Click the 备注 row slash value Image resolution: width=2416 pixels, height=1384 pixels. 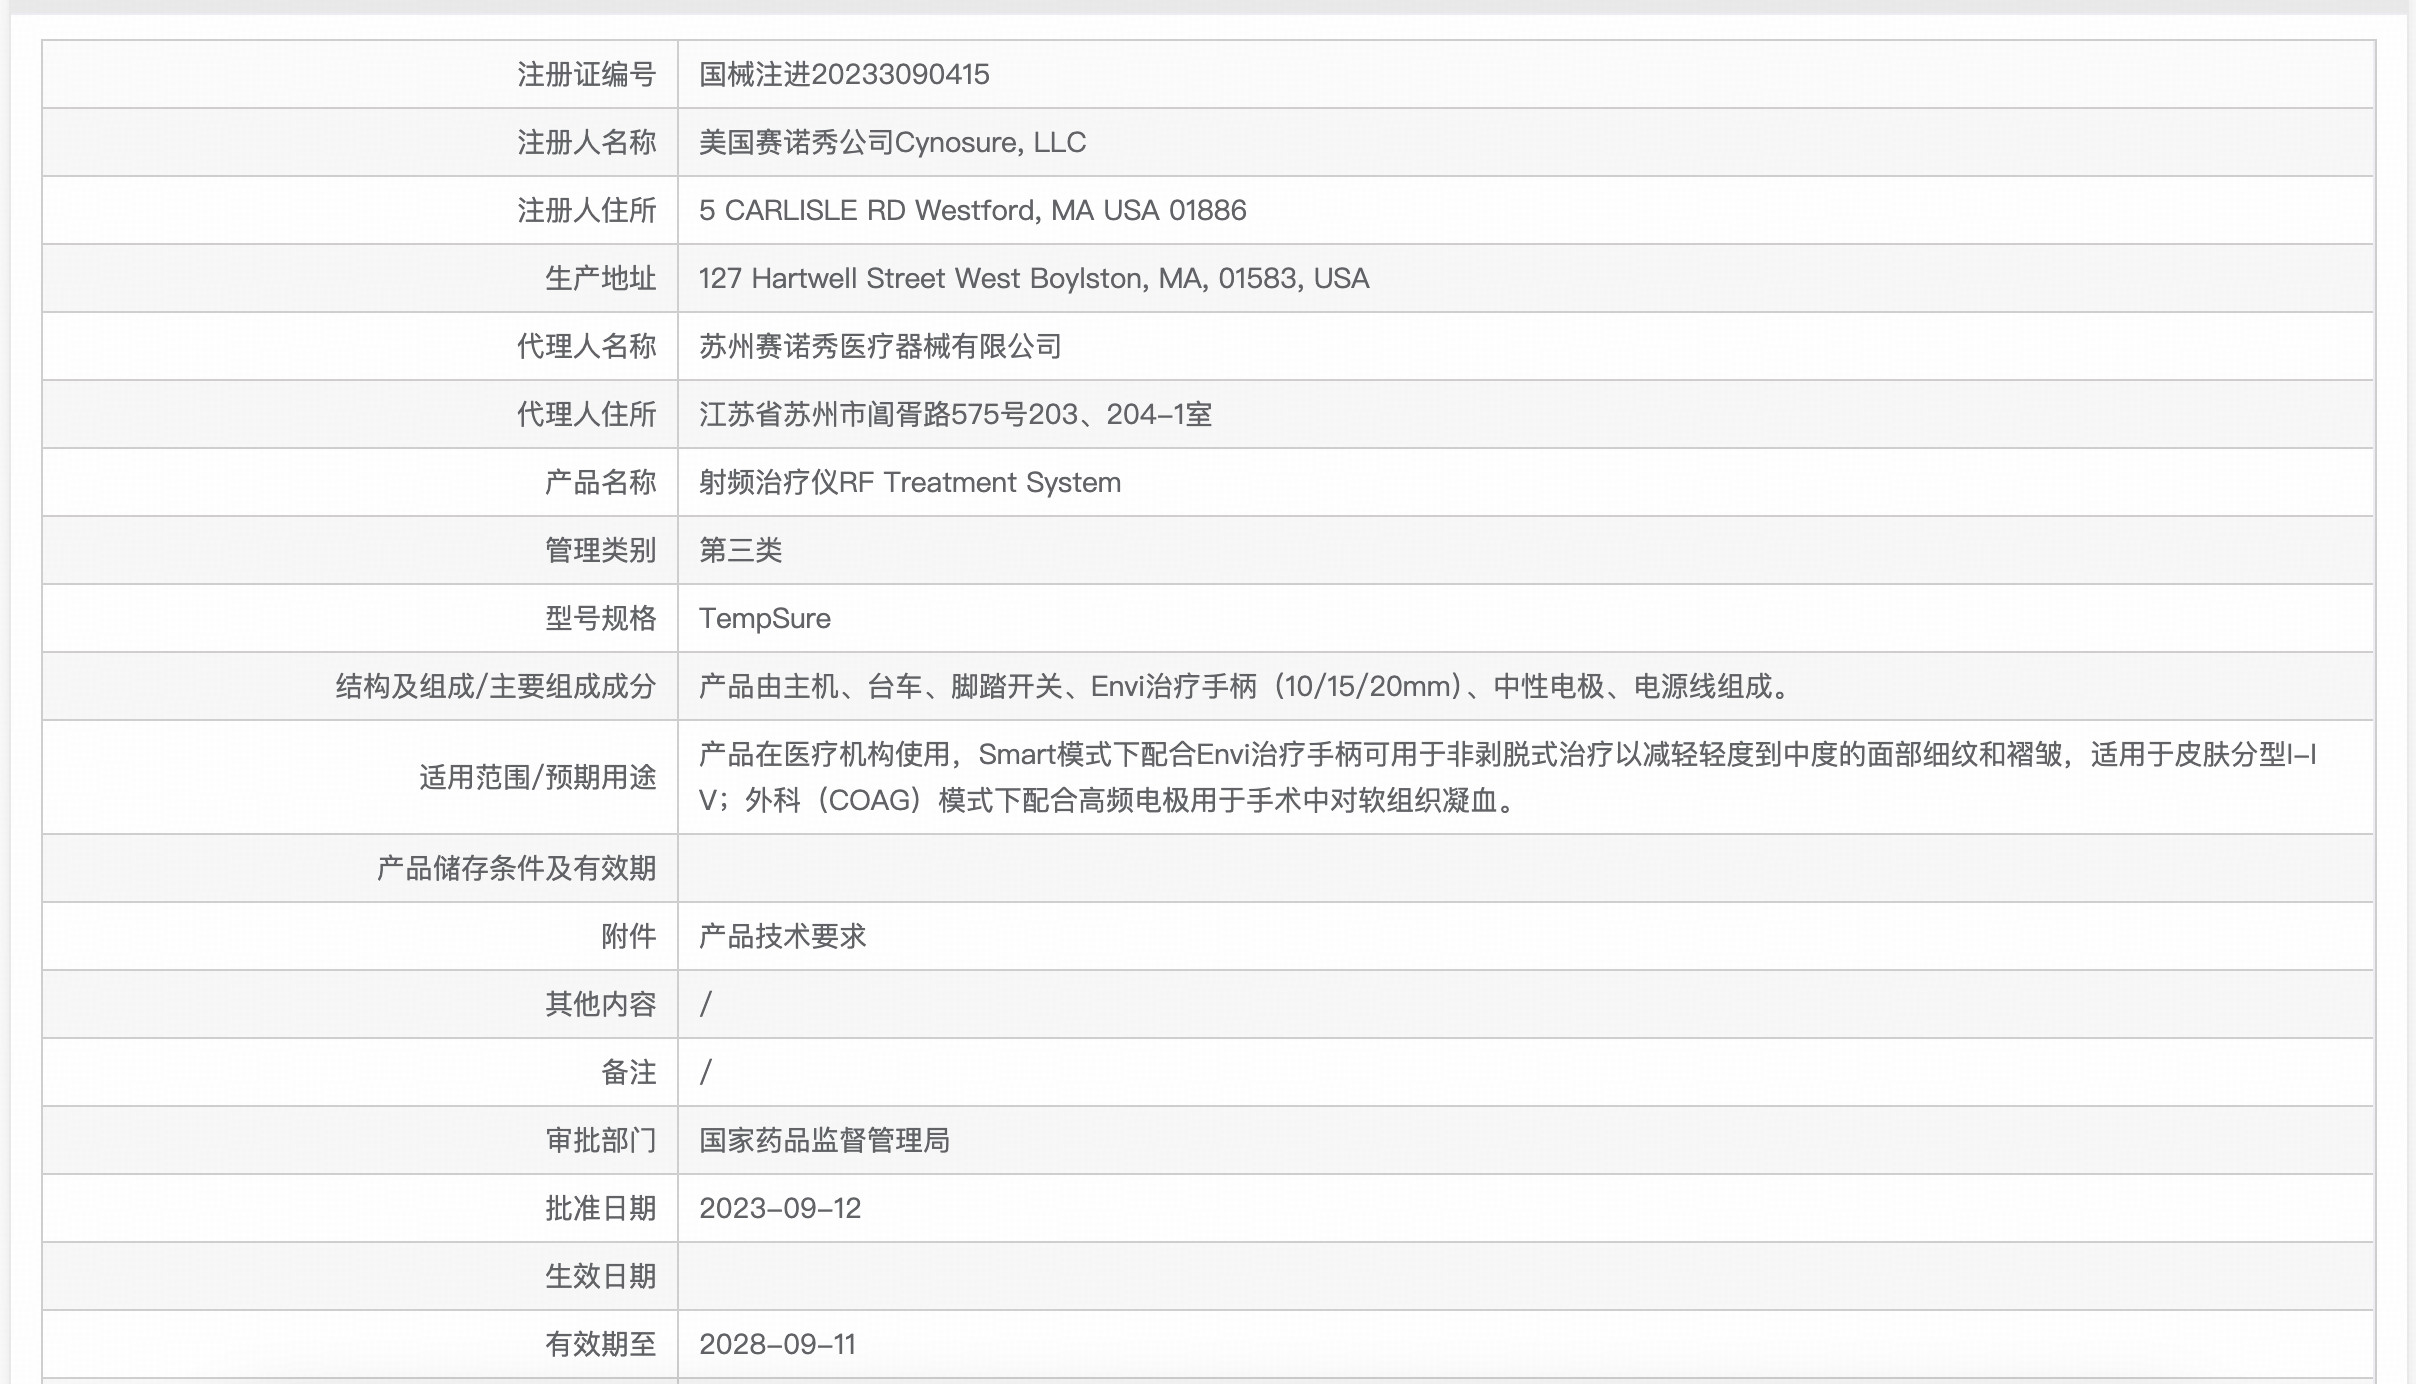click(706, 1073)
